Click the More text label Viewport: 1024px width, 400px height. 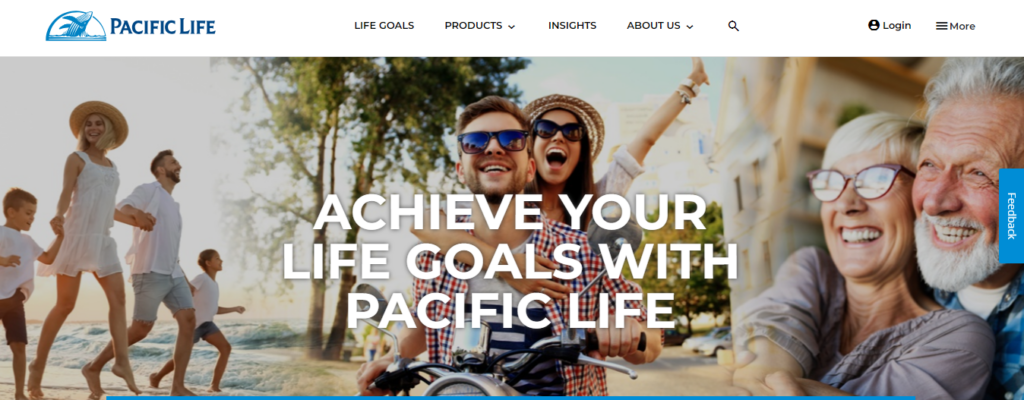coord(962,26)
